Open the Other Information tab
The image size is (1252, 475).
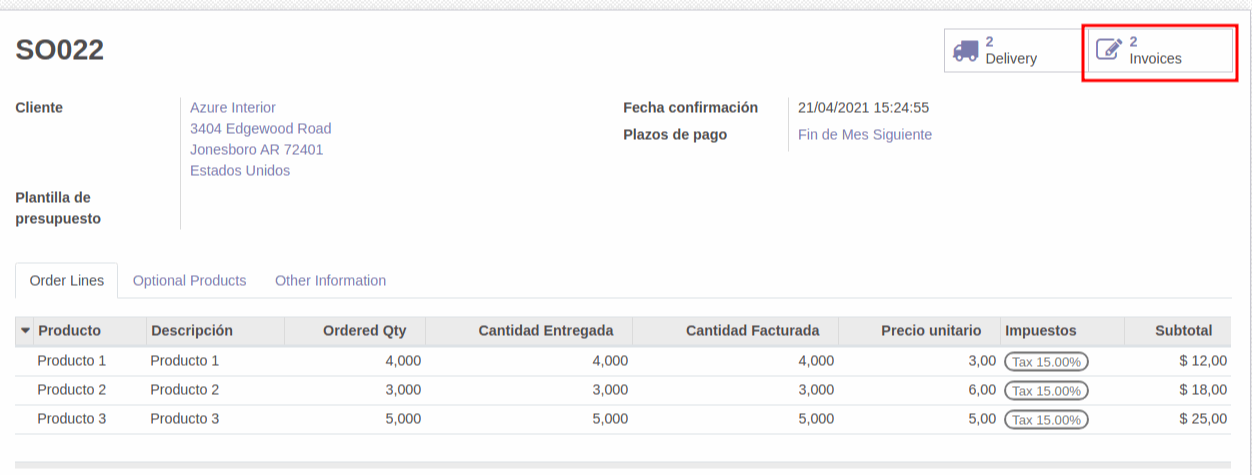coord(330,281)
